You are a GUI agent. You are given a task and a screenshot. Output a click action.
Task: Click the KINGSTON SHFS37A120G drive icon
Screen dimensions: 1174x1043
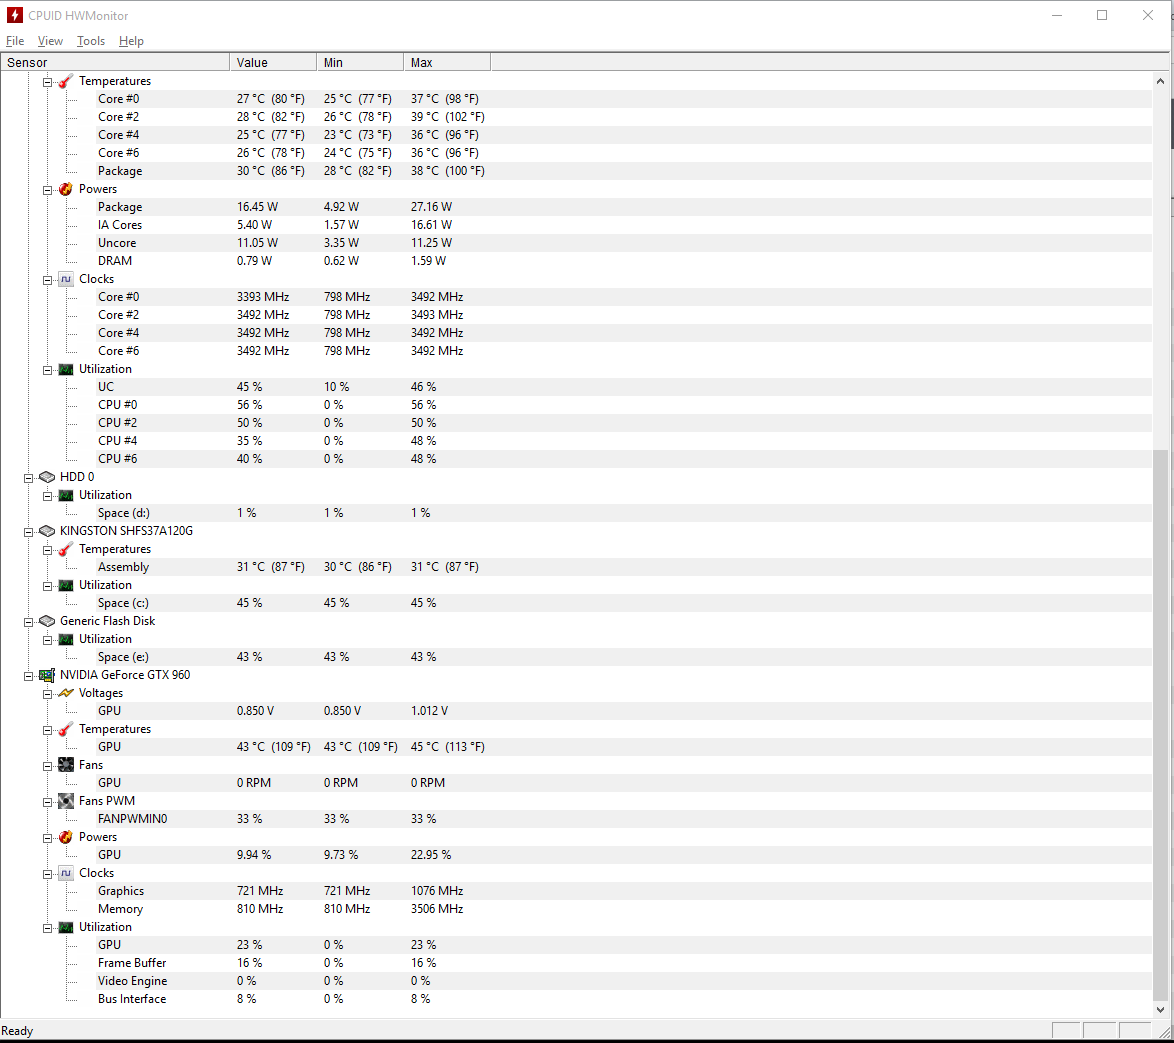tap(46, 531)
